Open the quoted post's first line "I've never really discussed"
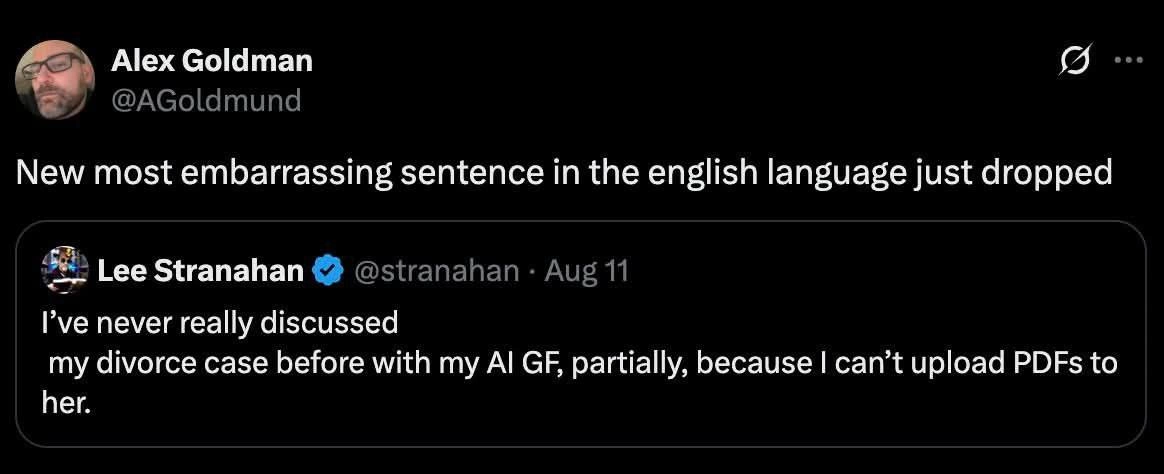Image resolution: width=1164 pixels, height=474 pixels. coord(219,323)
